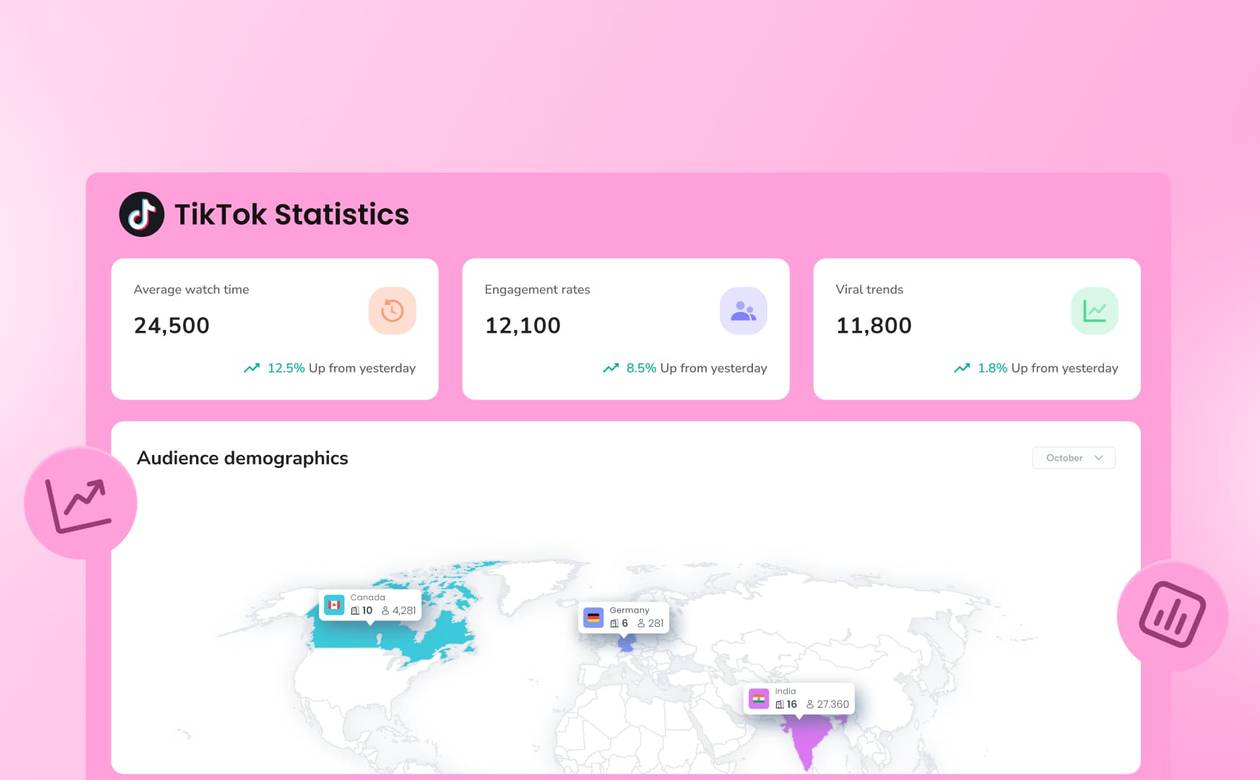Viewport: 1260px width, 780px height.
Task: Click the India flag icon
Action: [x=759, y=699]
